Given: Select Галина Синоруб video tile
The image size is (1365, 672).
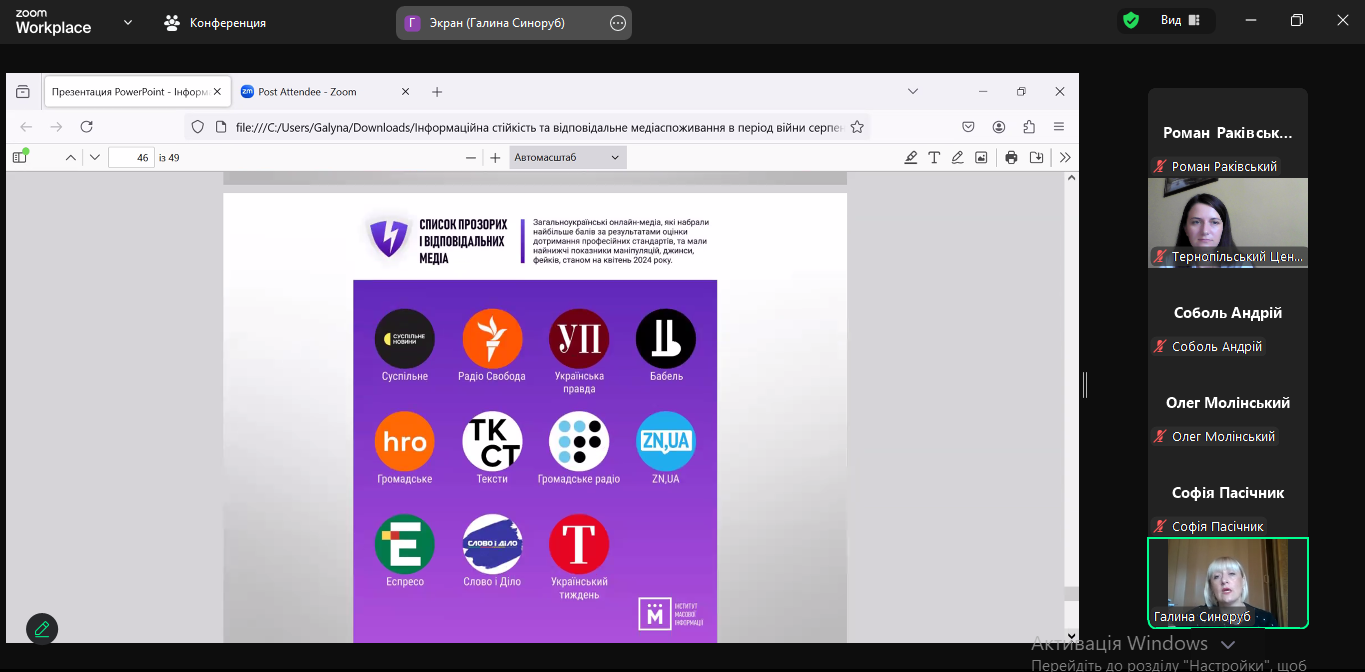Looking at the screenshot, I should click(x=1228, y=583).
